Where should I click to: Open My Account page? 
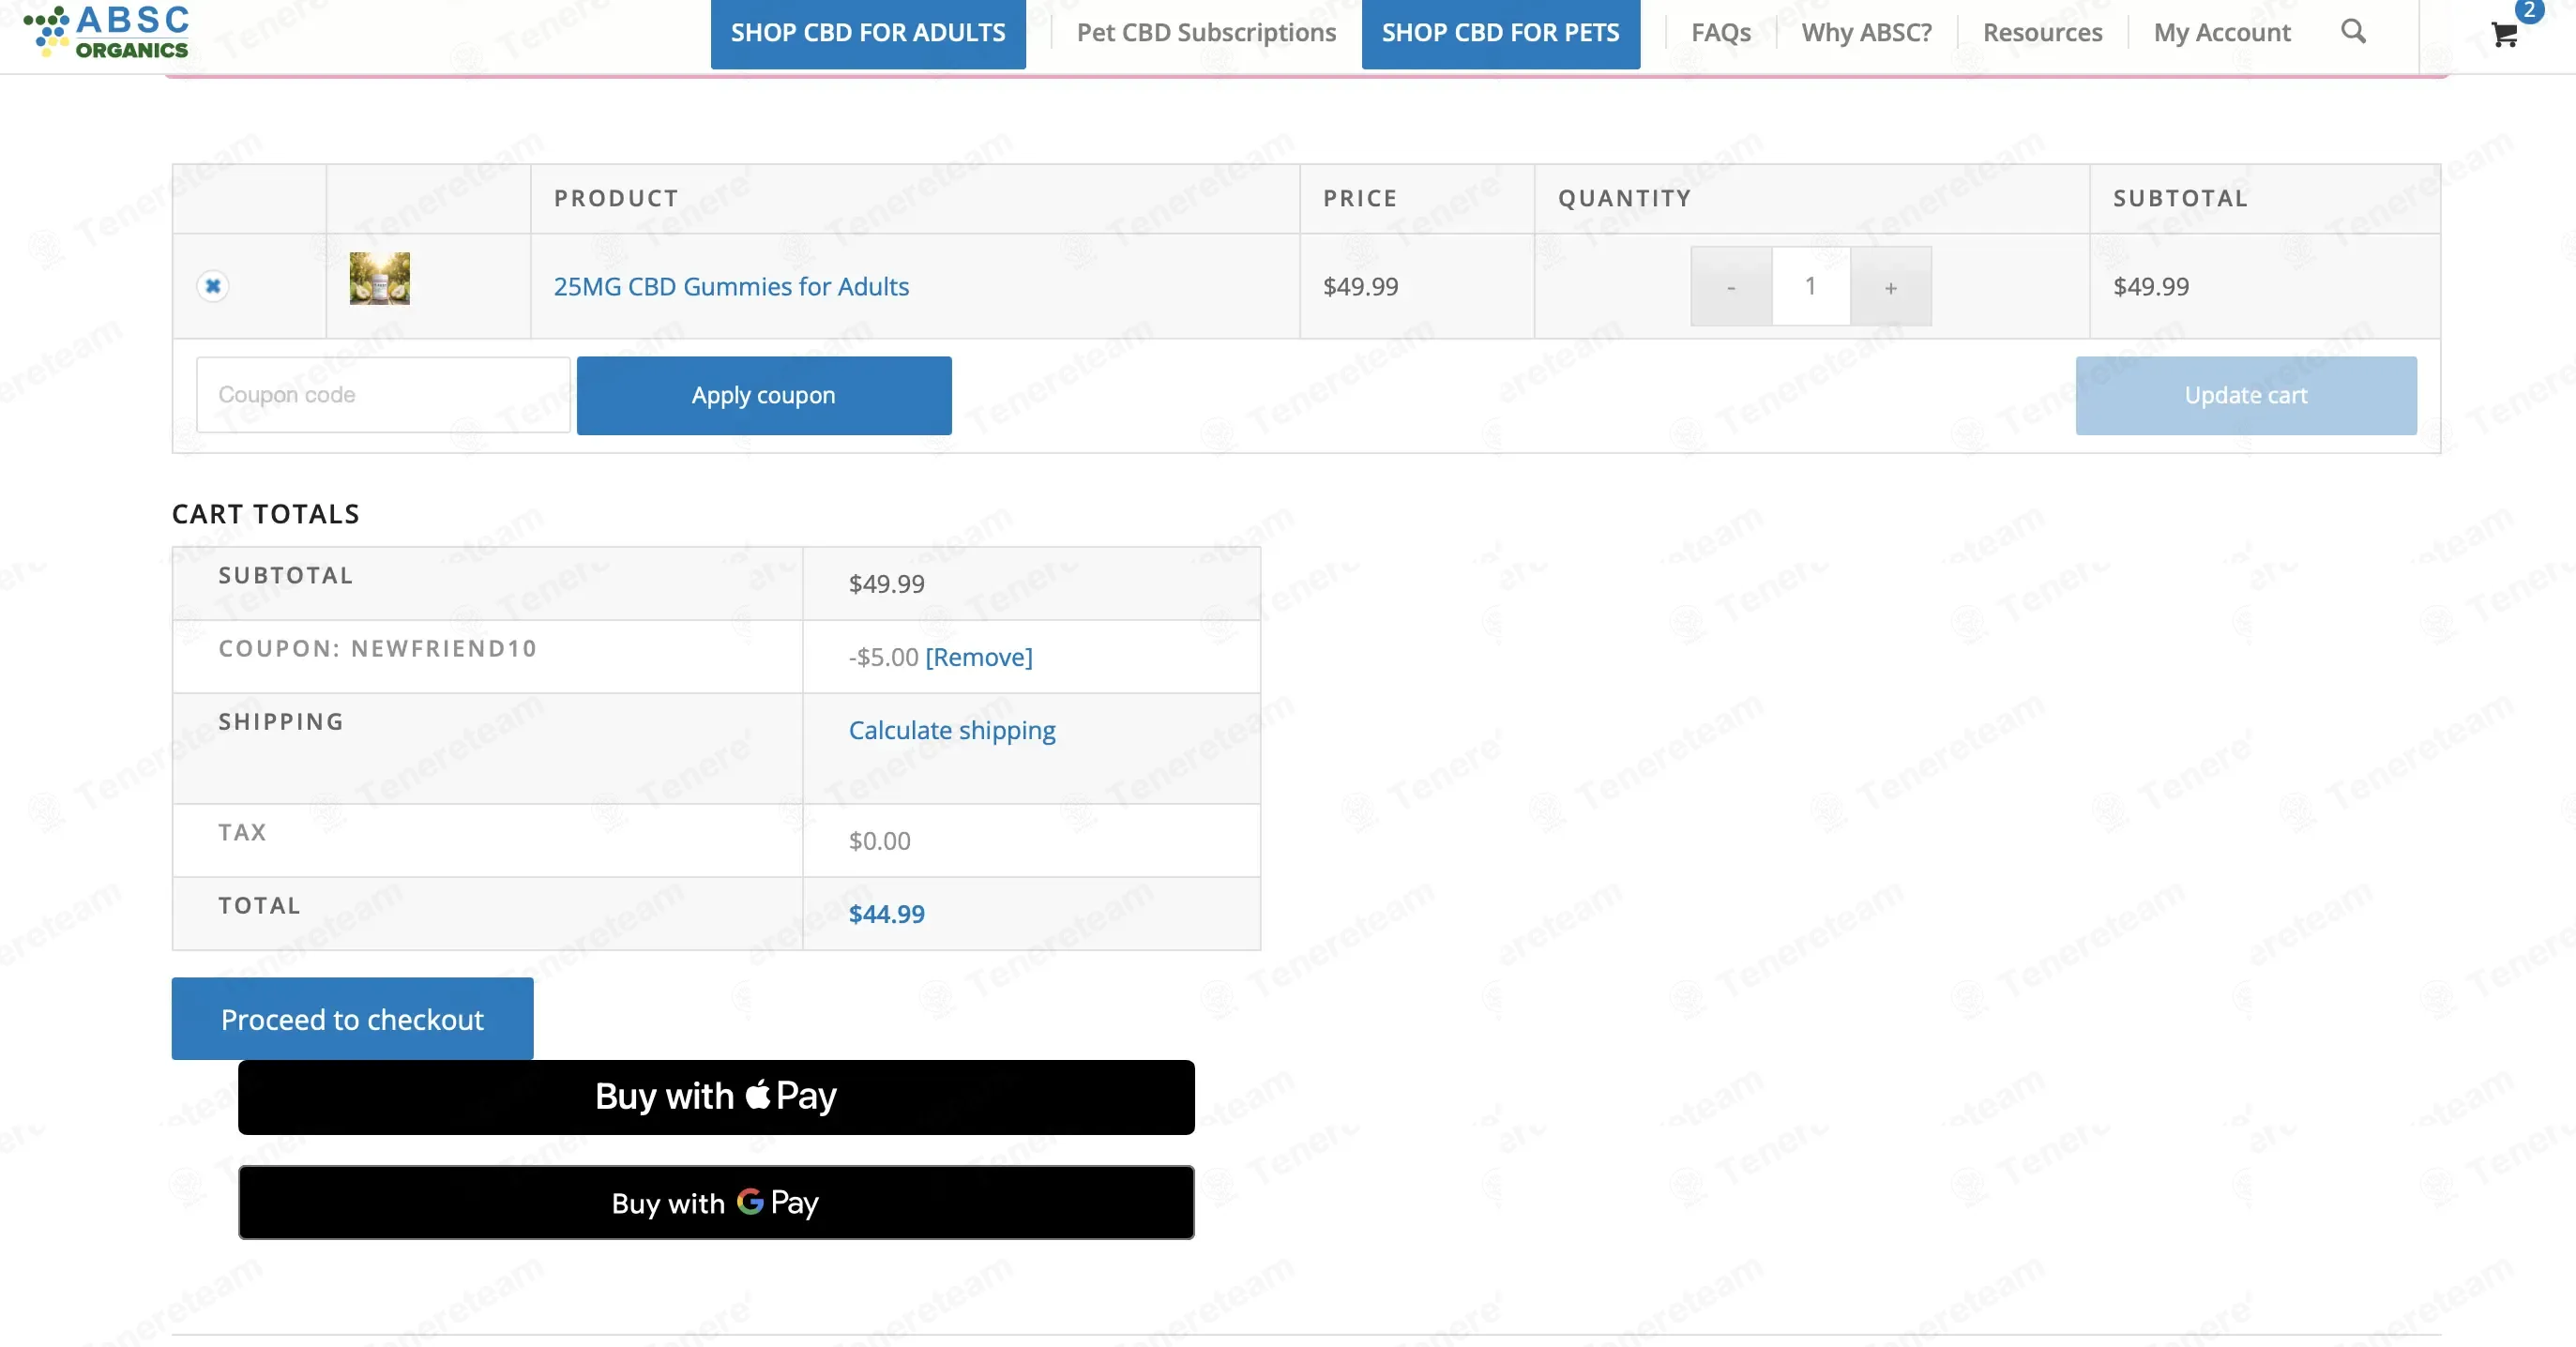[2221, 33]
